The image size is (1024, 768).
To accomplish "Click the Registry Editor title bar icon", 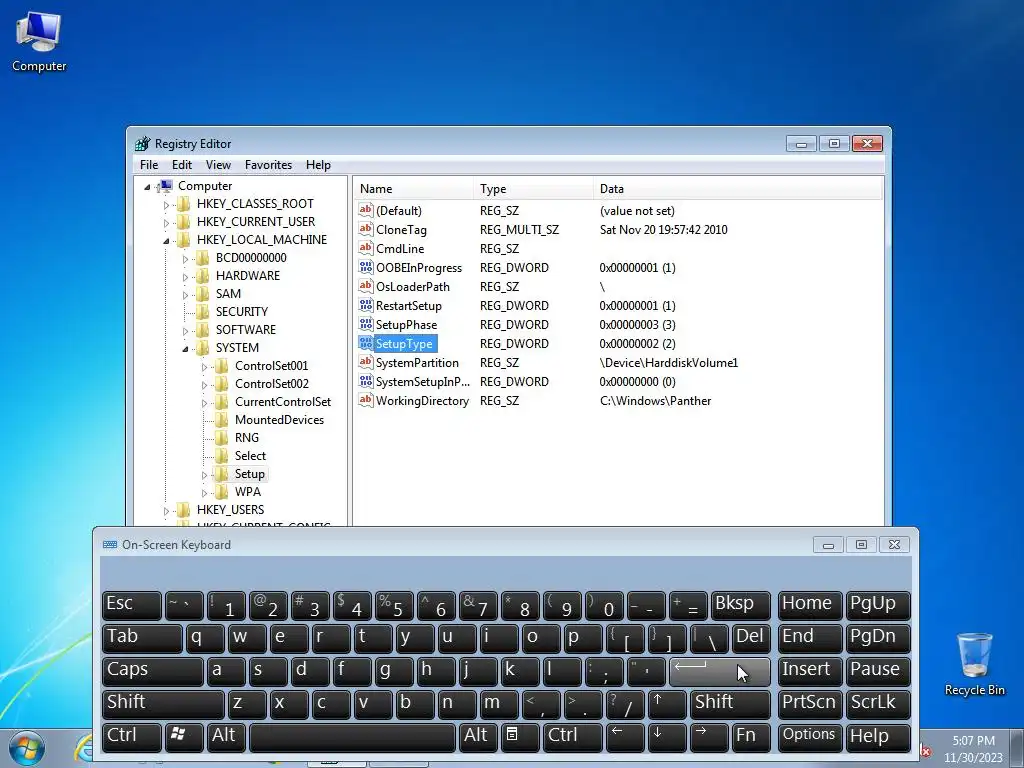I will (142, 144).
